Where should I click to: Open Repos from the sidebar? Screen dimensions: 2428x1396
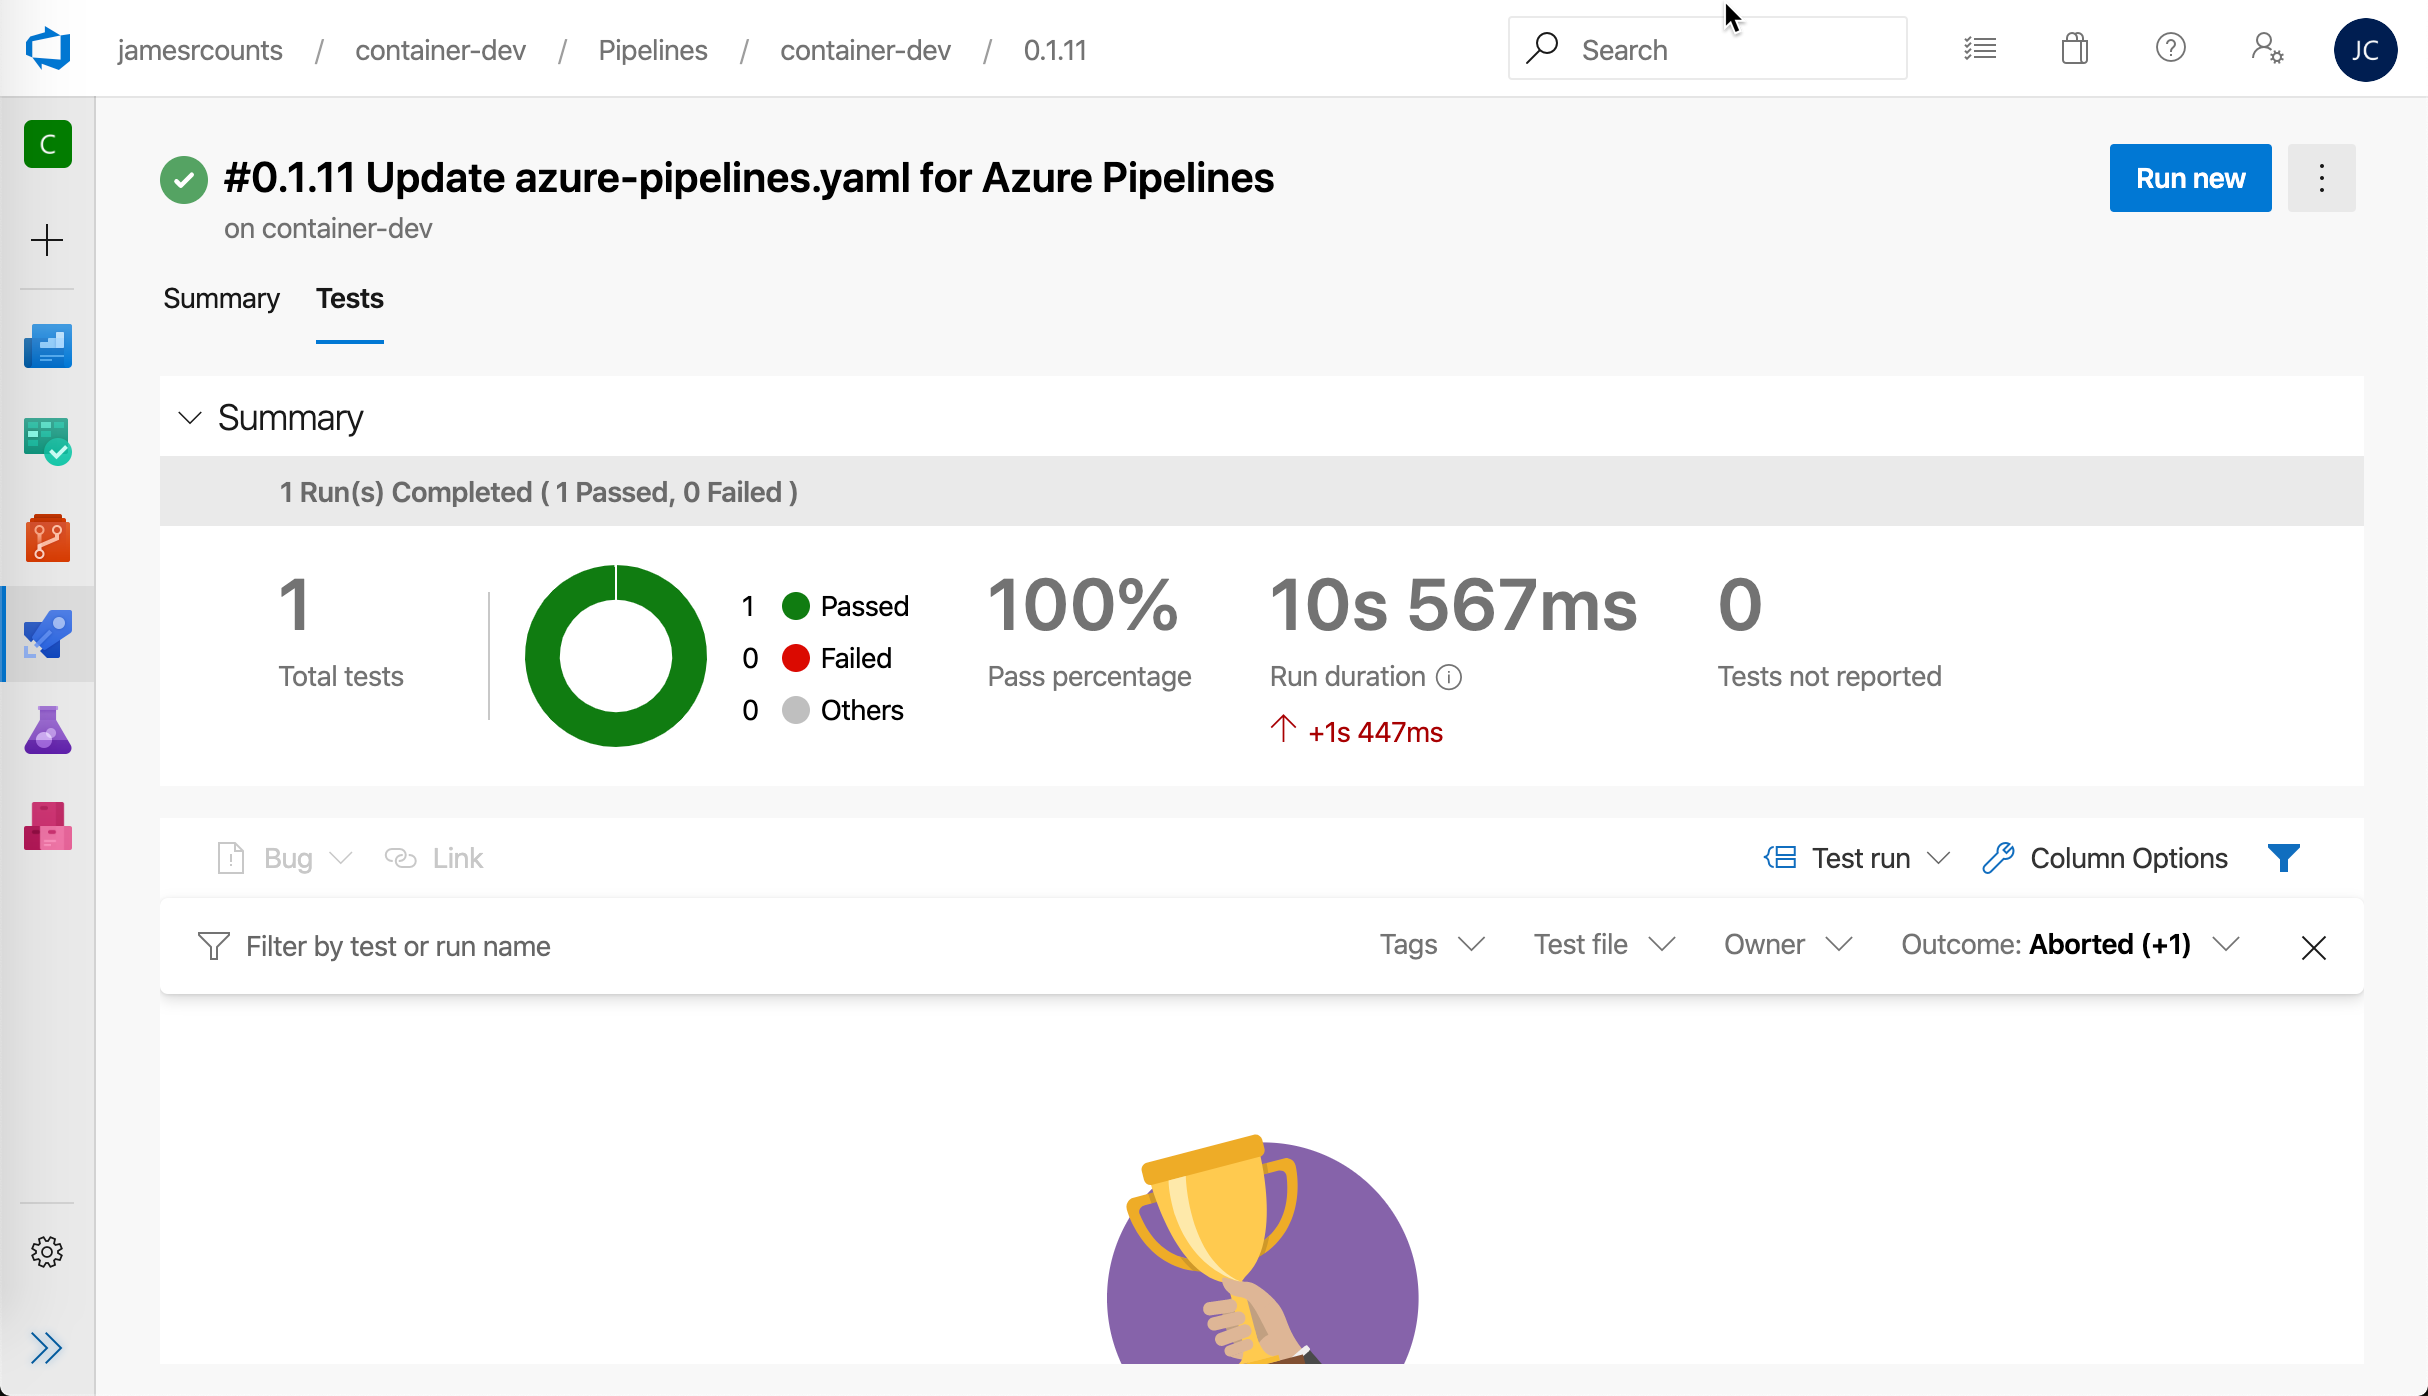point(48,538)
